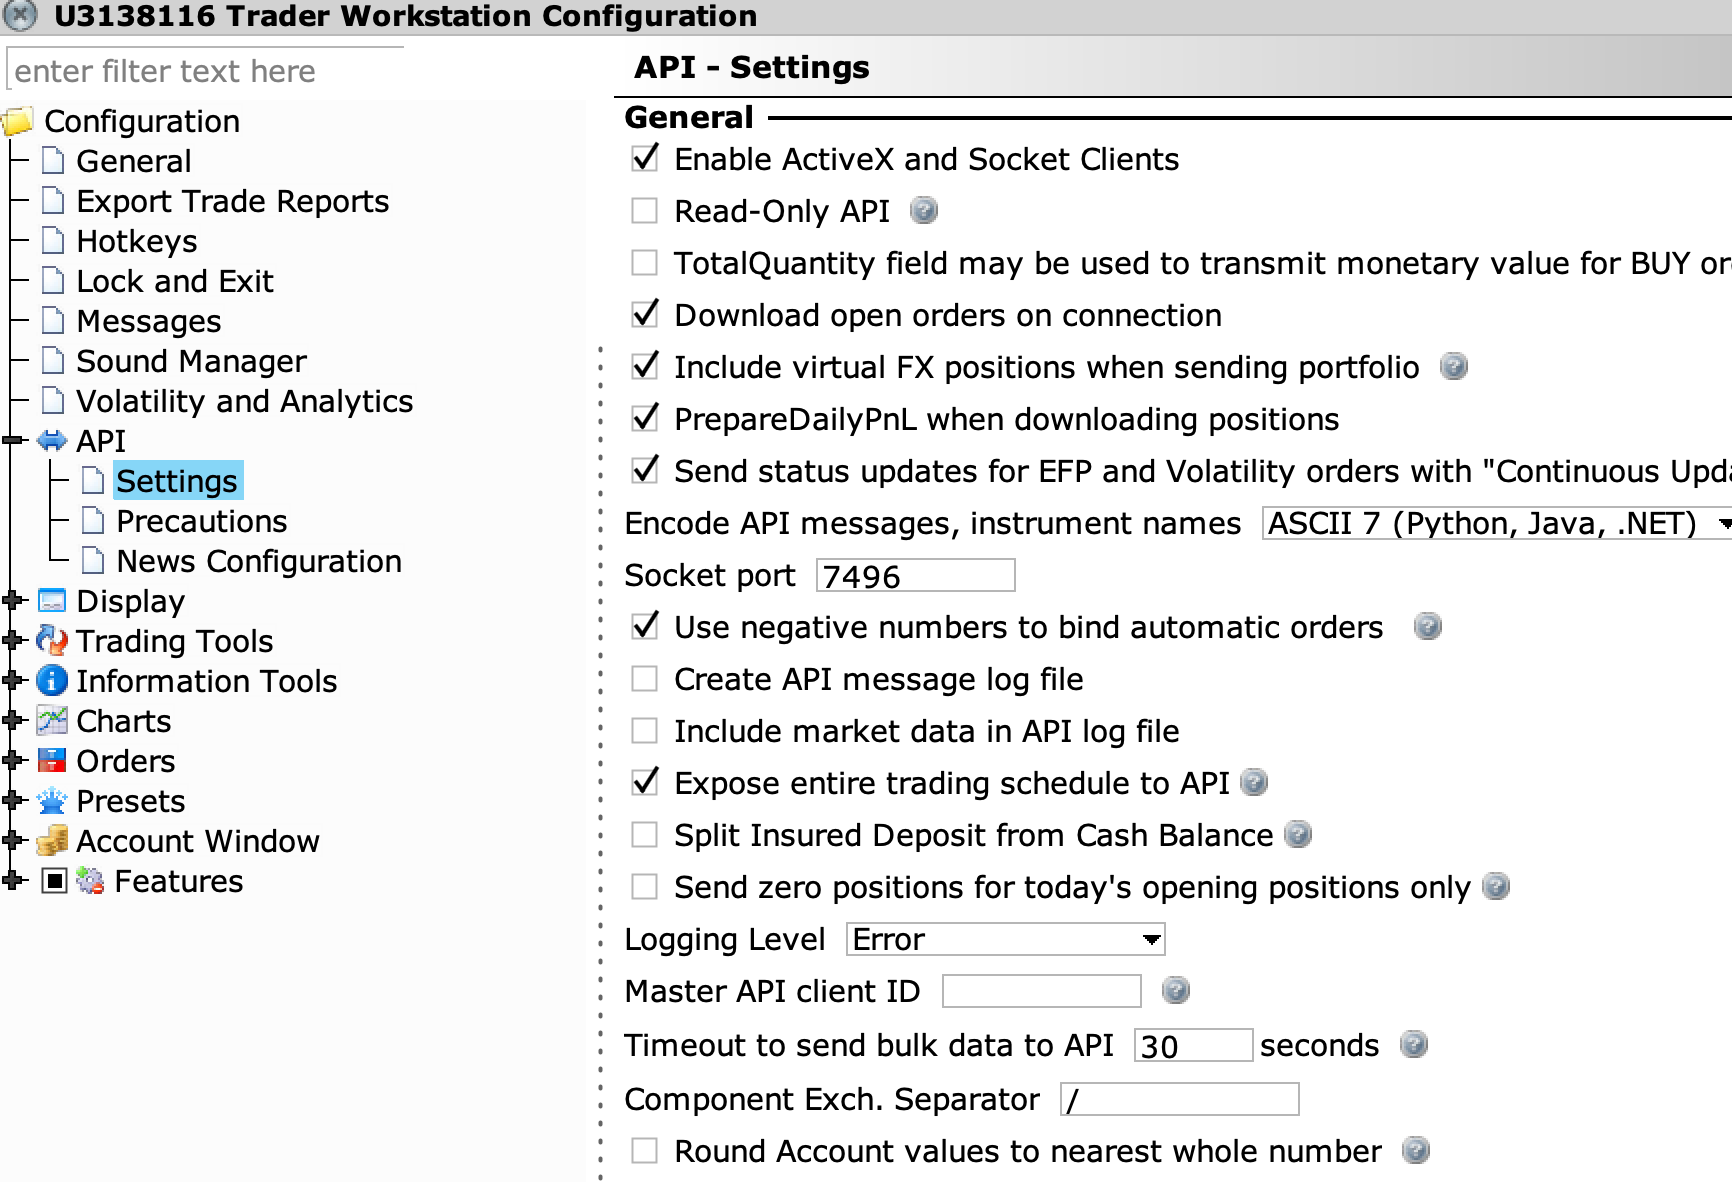Uncheck Enable ActiveX and Socket Clients
Screen dimensions: 1732x1192
645,158
